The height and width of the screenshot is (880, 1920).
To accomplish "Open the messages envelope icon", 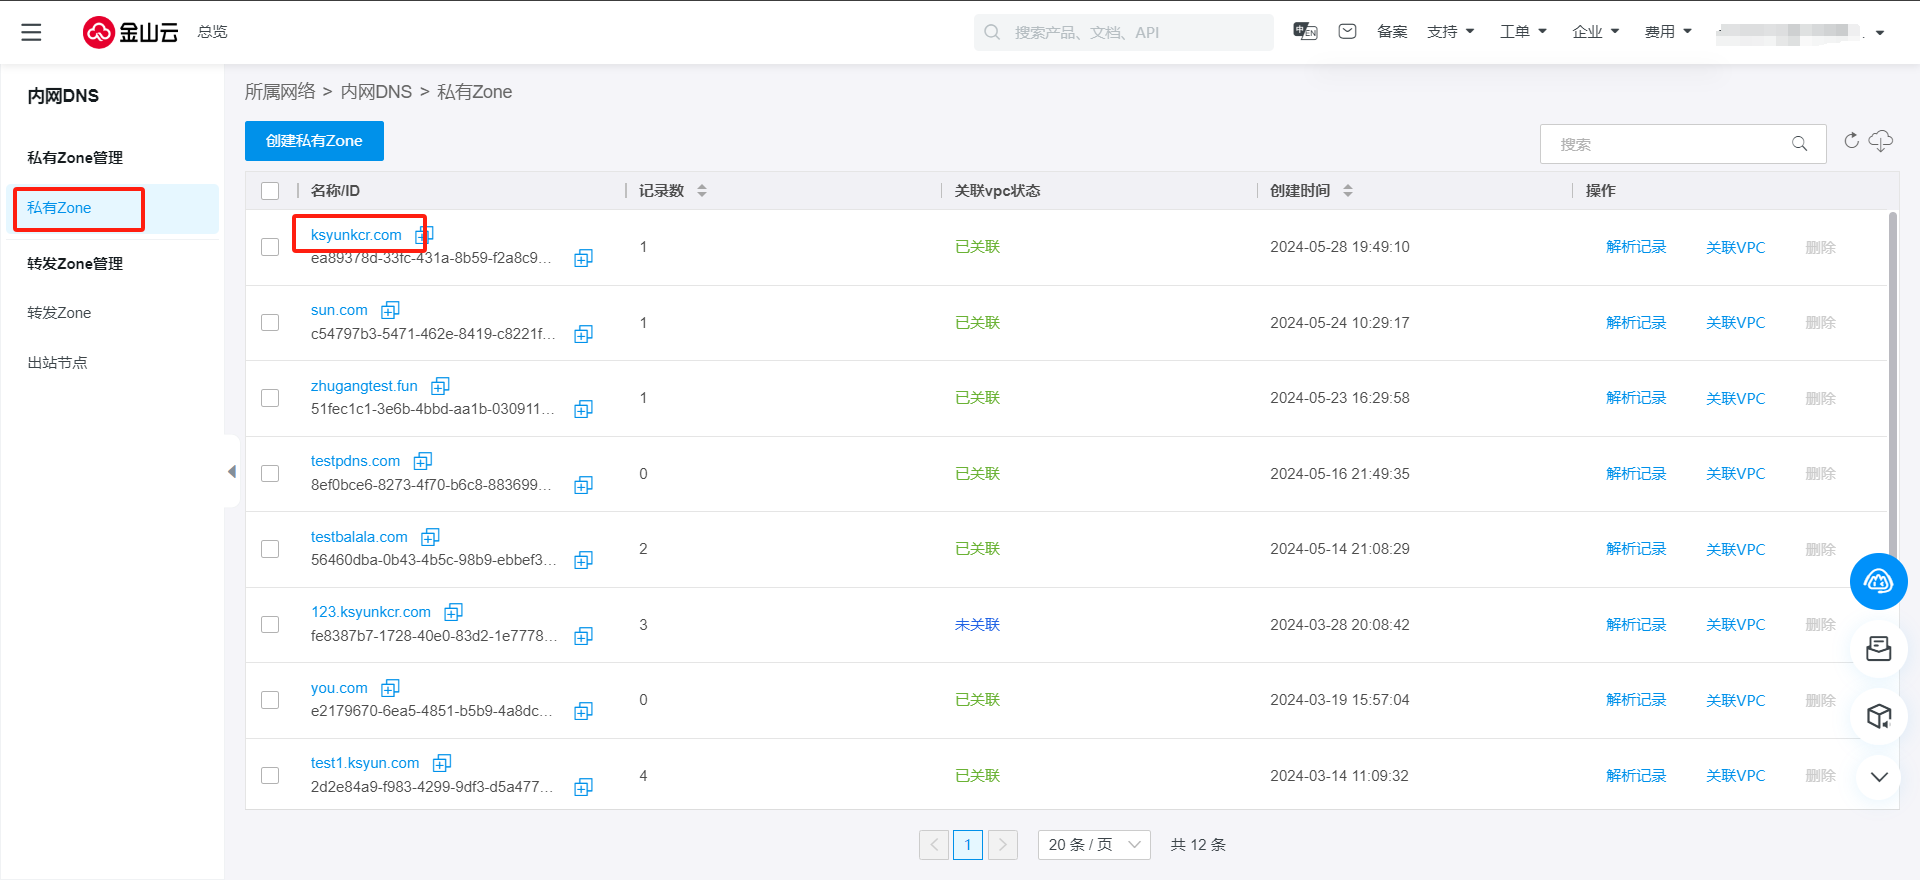I will (1347, 31).
